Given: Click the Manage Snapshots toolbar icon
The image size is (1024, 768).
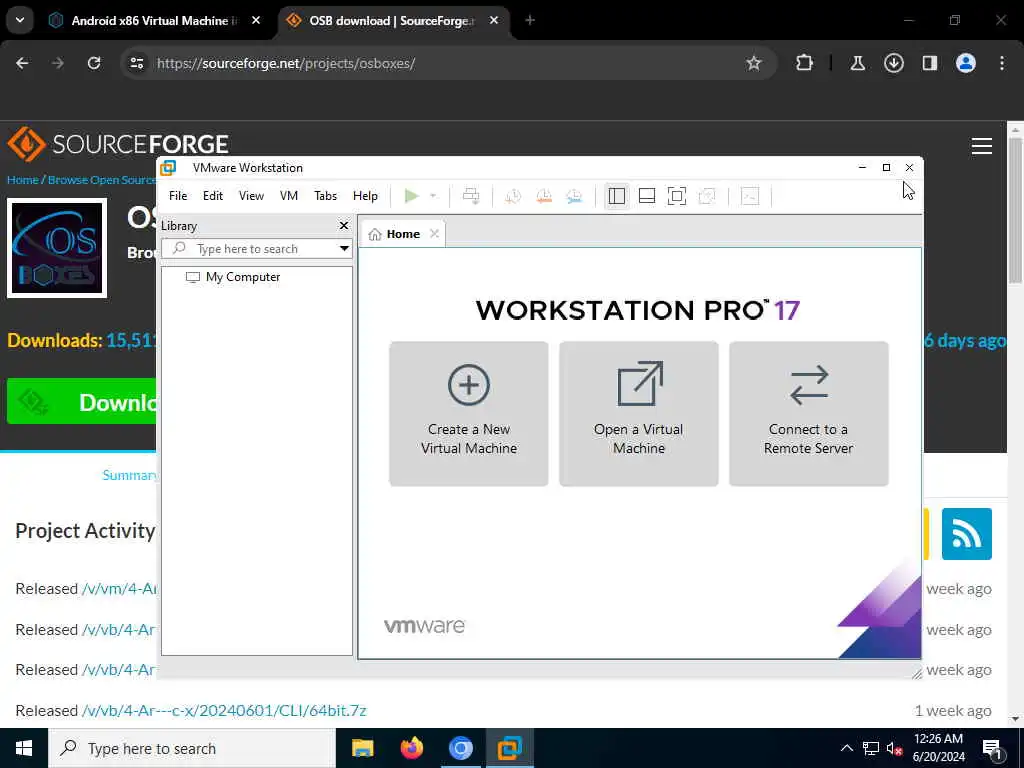Looking at the screenshot, I should tap(574, 196).
